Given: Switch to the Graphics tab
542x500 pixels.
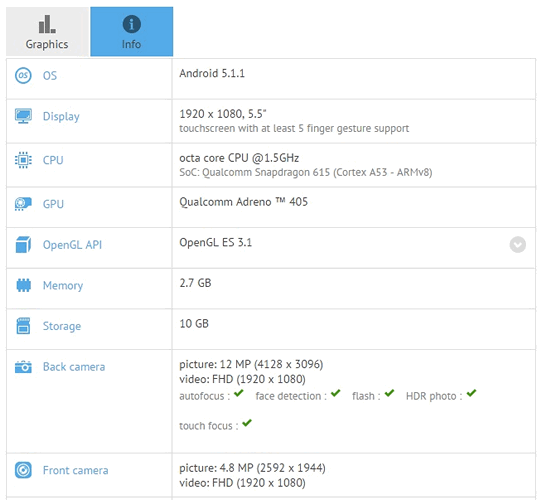Looking at the screenshot, I should click(x=47, y=31).
